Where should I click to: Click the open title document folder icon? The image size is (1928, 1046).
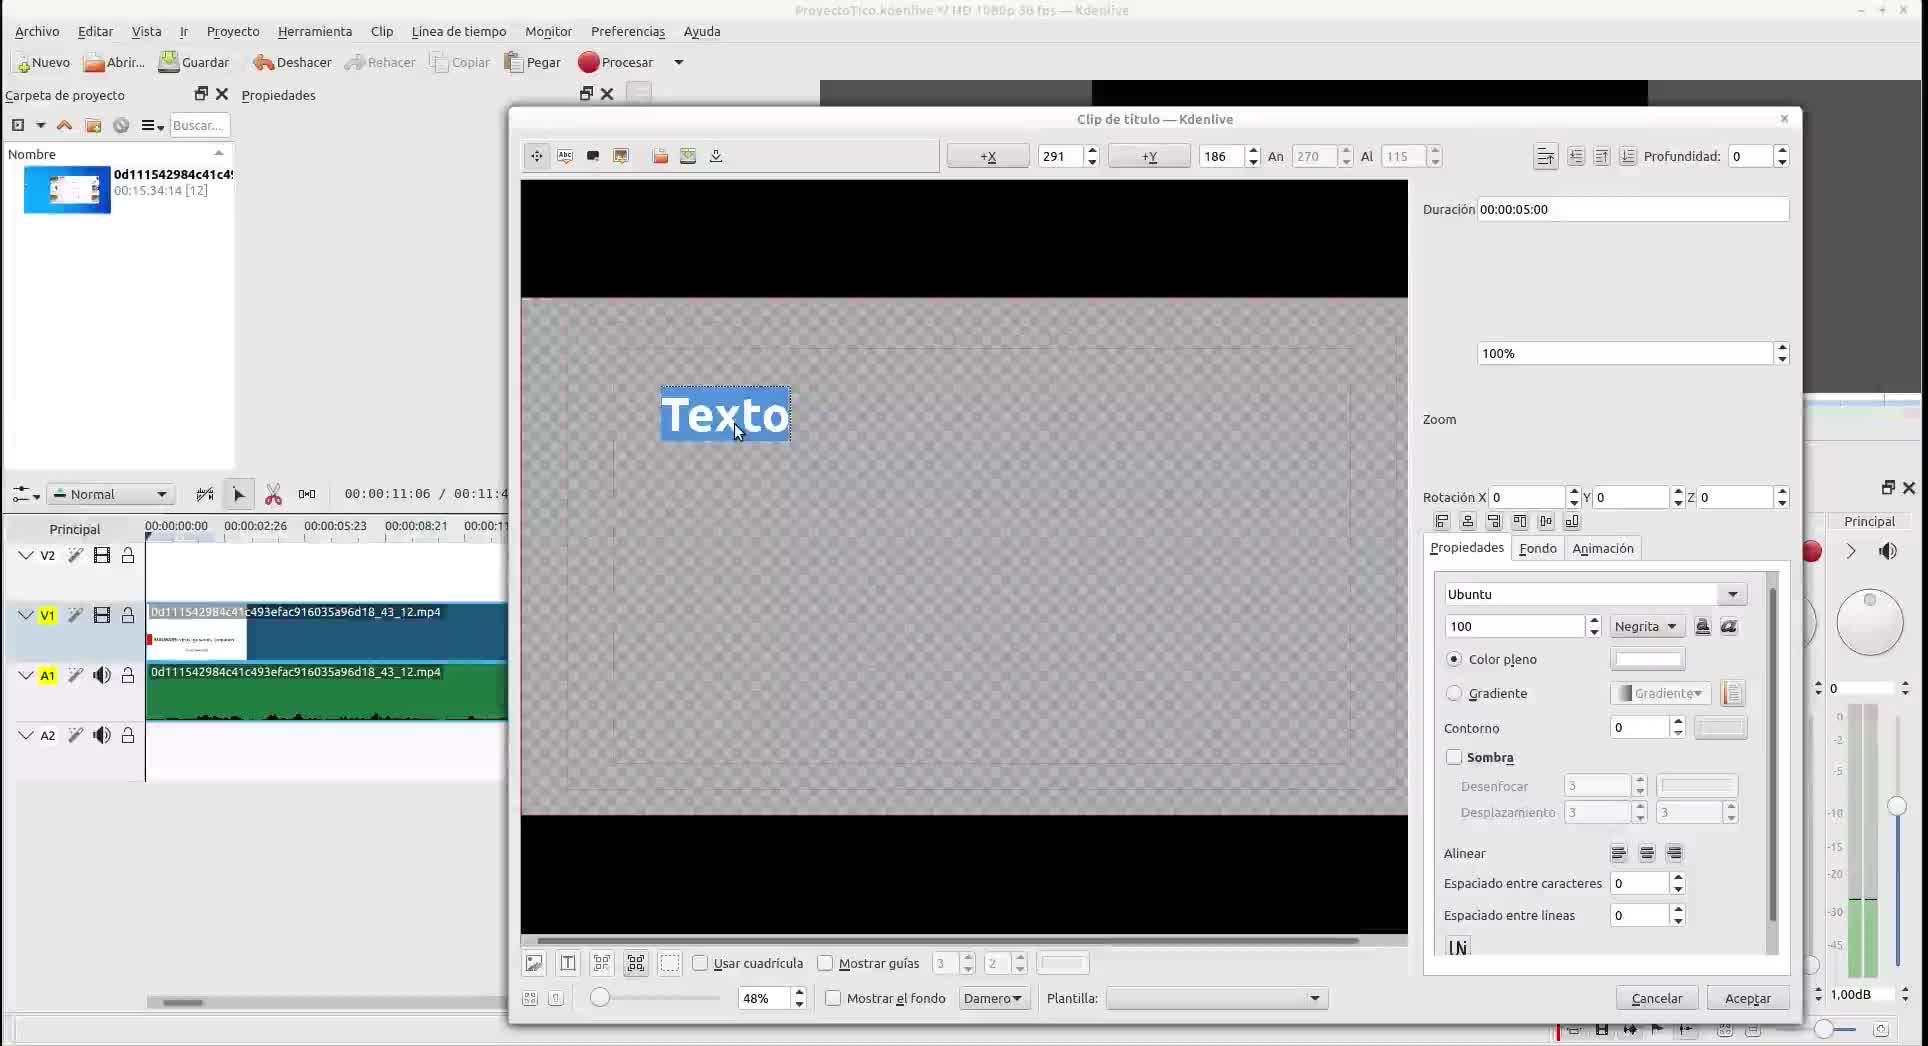pos(660,156)
